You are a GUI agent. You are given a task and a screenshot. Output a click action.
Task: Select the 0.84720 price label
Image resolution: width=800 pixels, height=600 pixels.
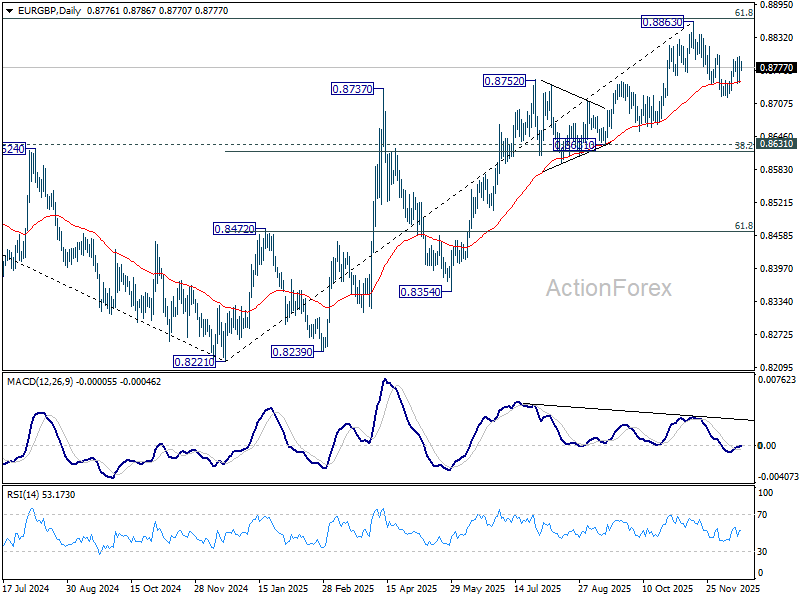pos(234,229)
